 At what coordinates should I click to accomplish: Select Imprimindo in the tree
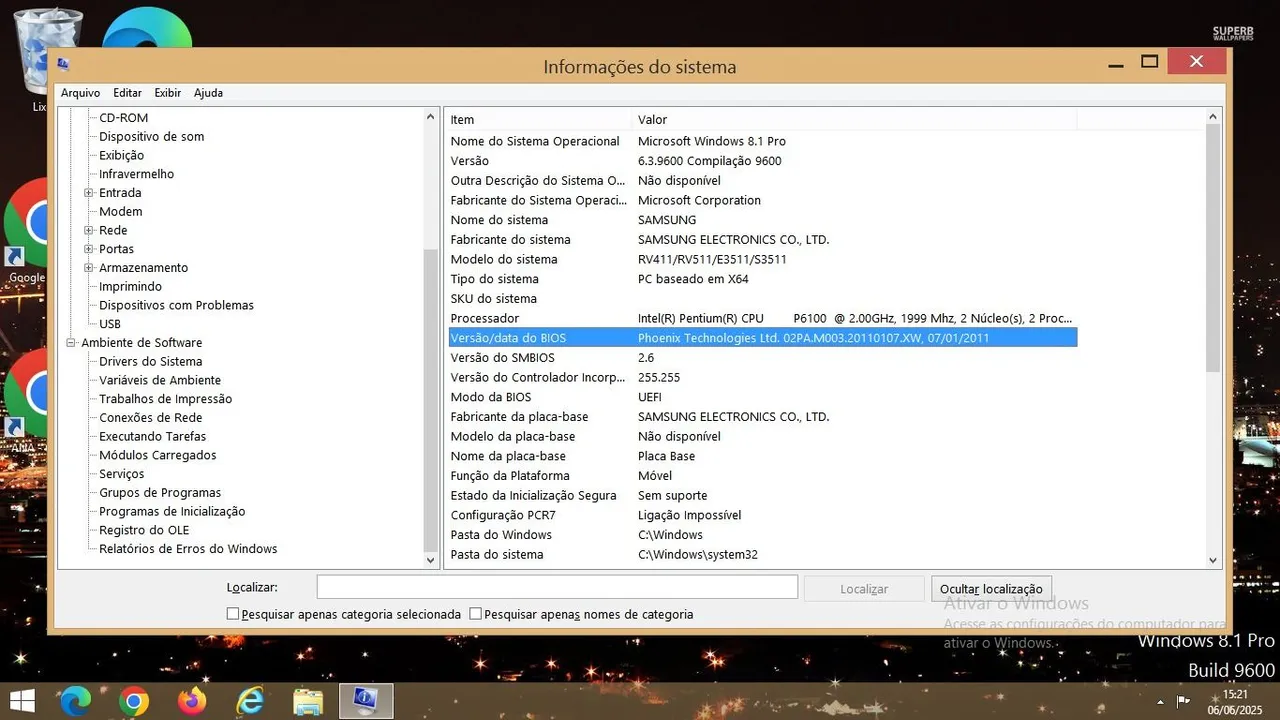click(x=130, y=287)
